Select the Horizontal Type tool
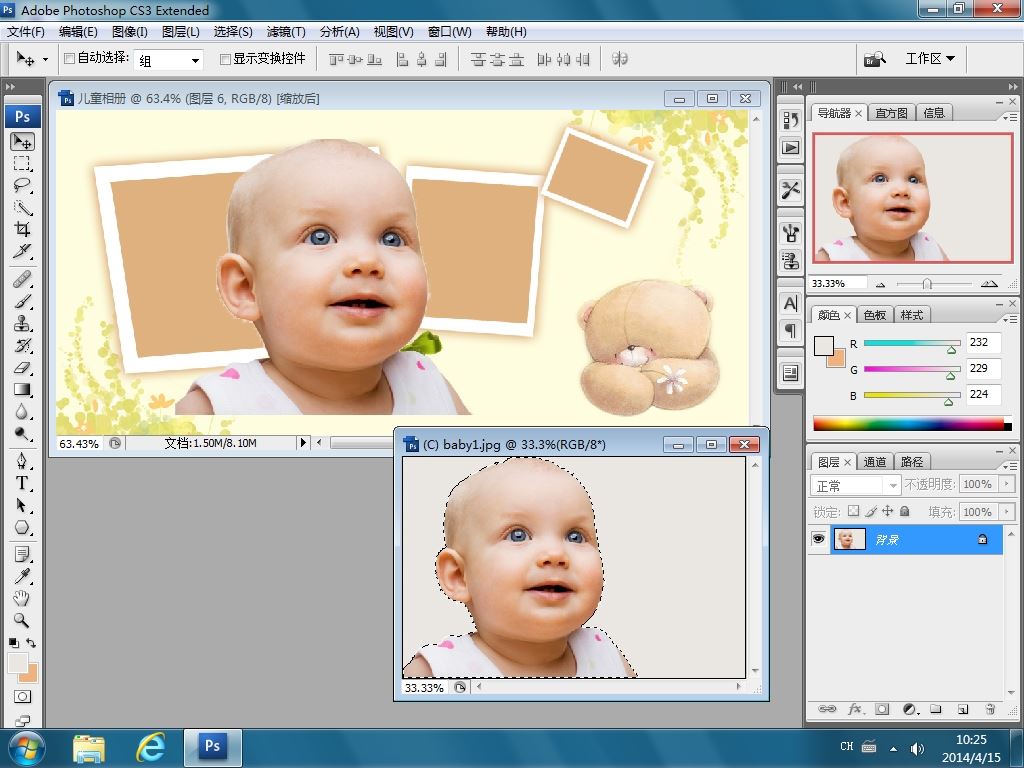 (x=22, y=483)
